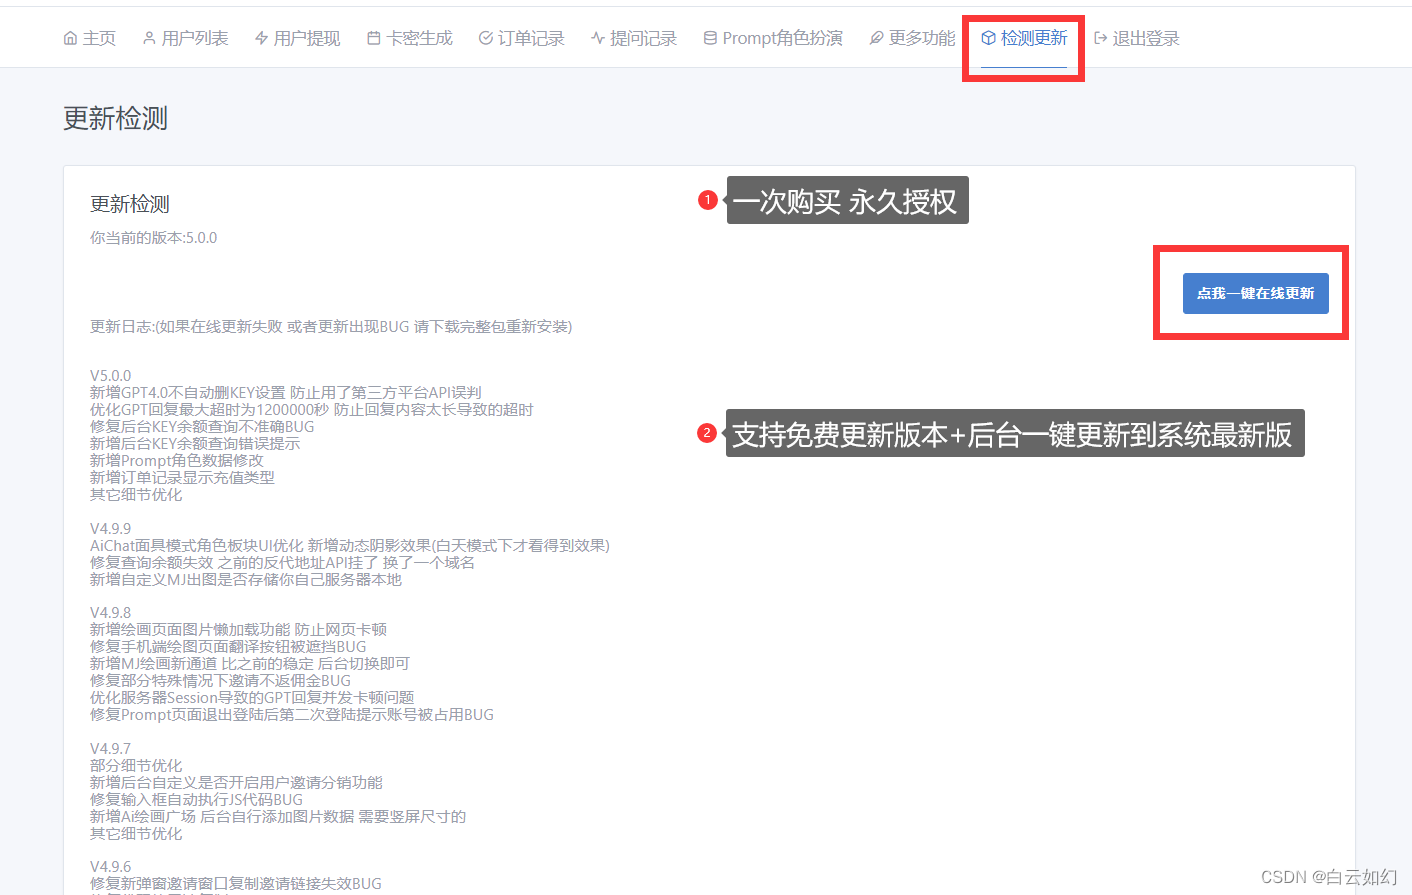Screen dimensions: 1412x895
Task: Click the line 修复Prompt页面退出登陆后第二次登陆提示
Action: pyautogui.click(x=292, y=715)
